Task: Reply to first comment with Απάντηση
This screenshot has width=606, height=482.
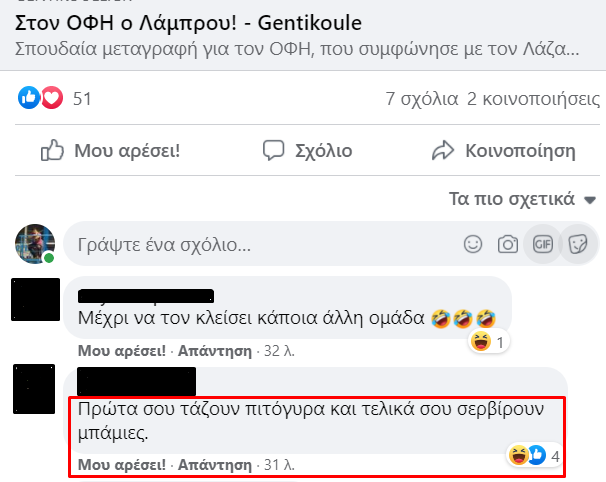Action: pos(214,351)
